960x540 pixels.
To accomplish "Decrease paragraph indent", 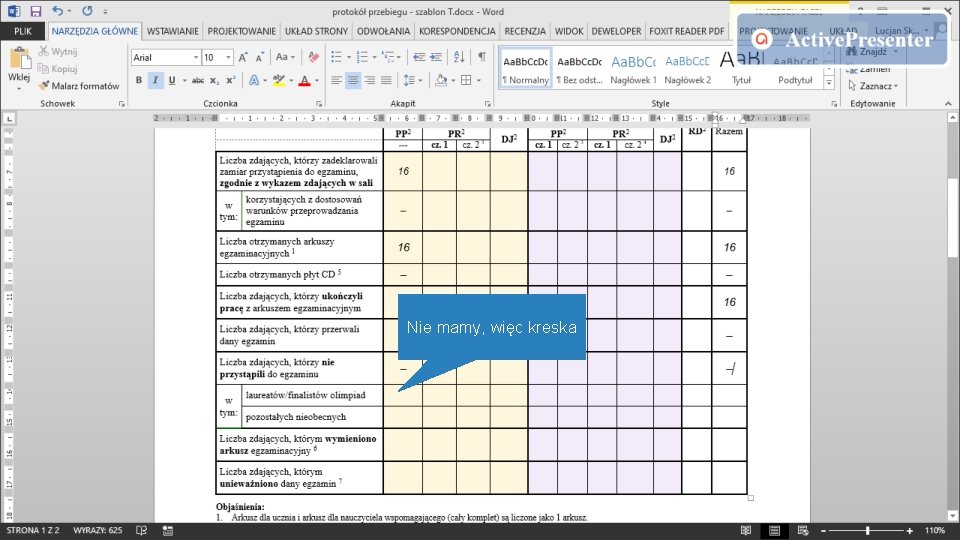I will click(x=419, y=57).
